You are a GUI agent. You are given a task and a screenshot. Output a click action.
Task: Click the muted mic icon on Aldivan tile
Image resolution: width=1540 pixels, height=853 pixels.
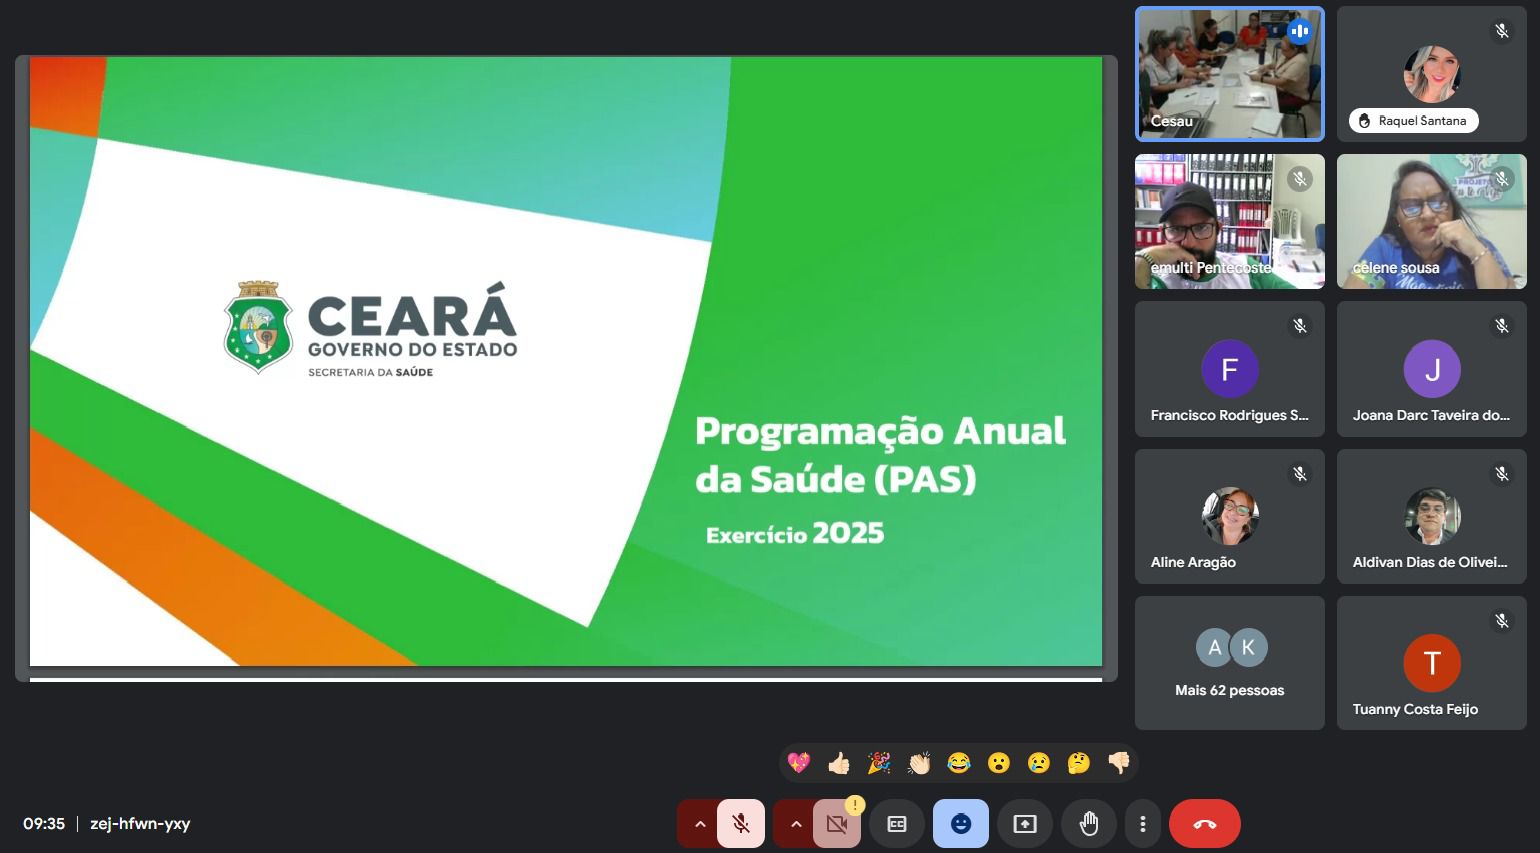pos(1501,474)
